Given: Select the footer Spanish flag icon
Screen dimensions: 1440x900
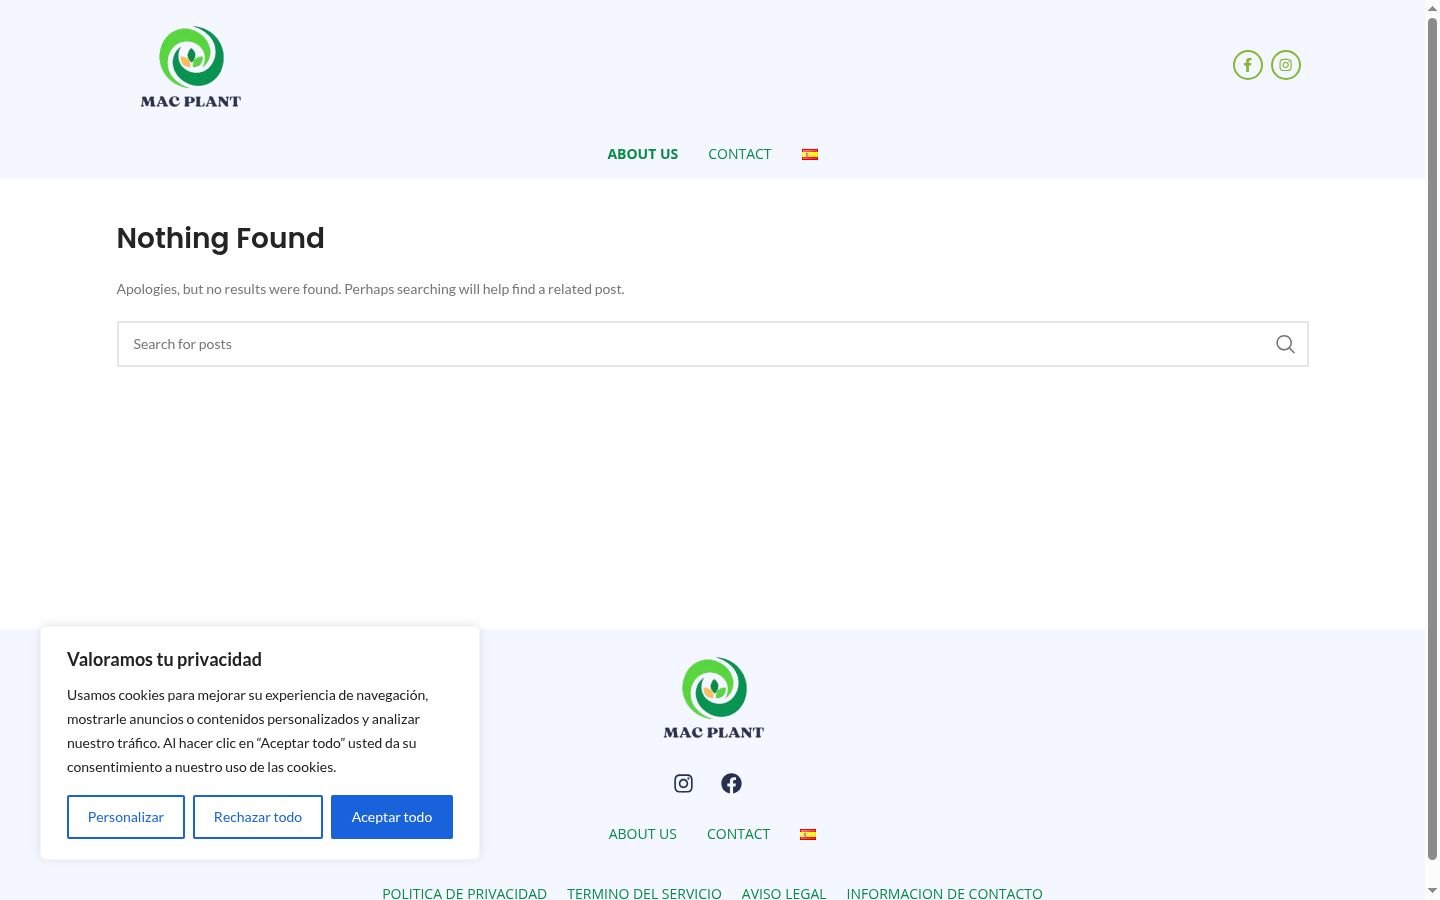Looking at the screenshot, I should [x=808, y=834].
